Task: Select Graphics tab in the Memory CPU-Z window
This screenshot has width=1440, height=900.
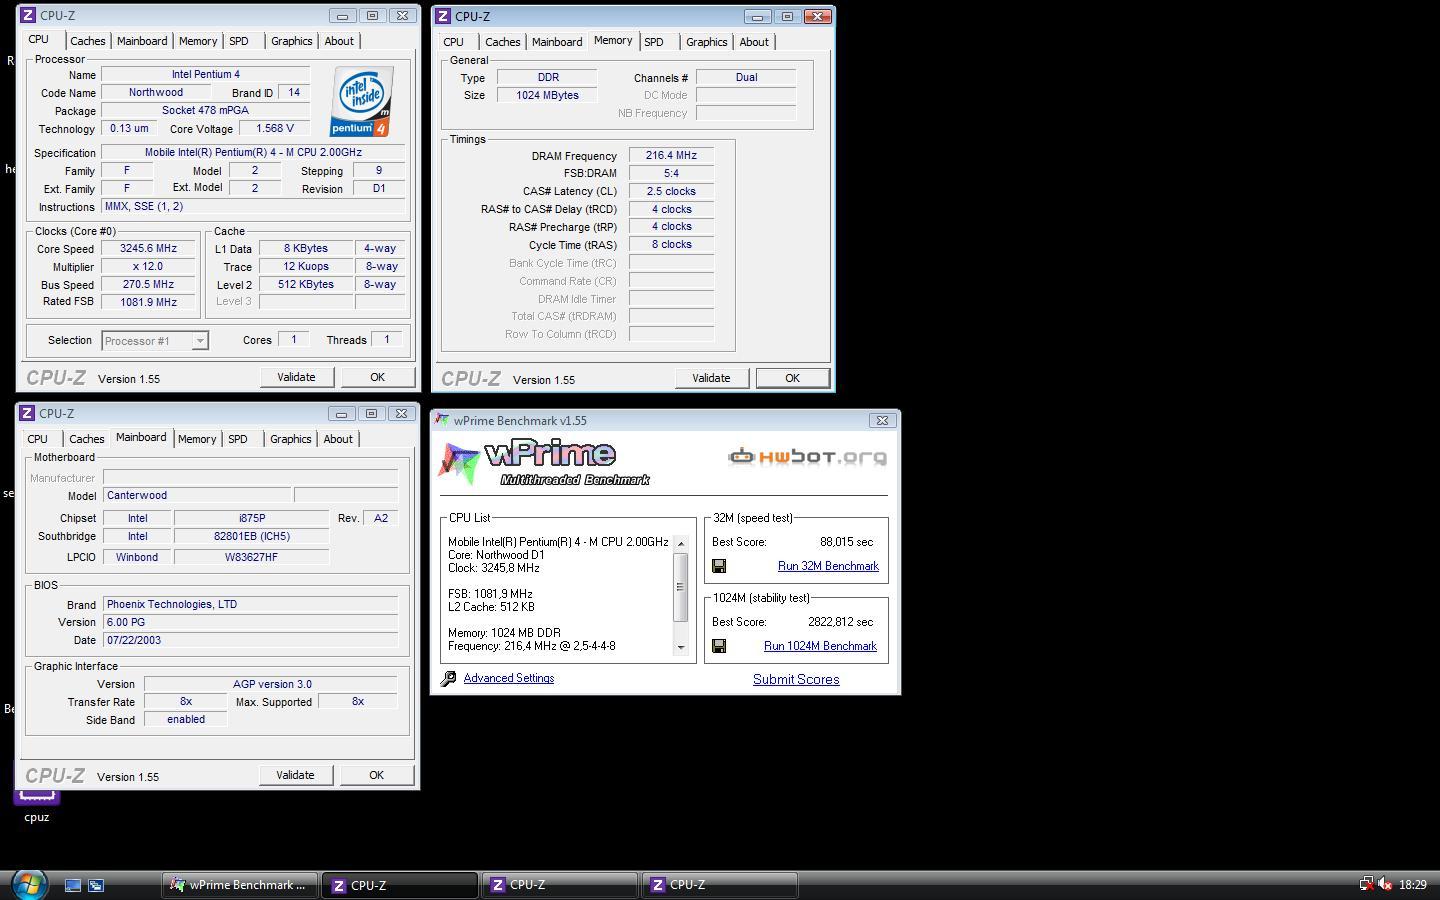Action: tap(707, 42)
